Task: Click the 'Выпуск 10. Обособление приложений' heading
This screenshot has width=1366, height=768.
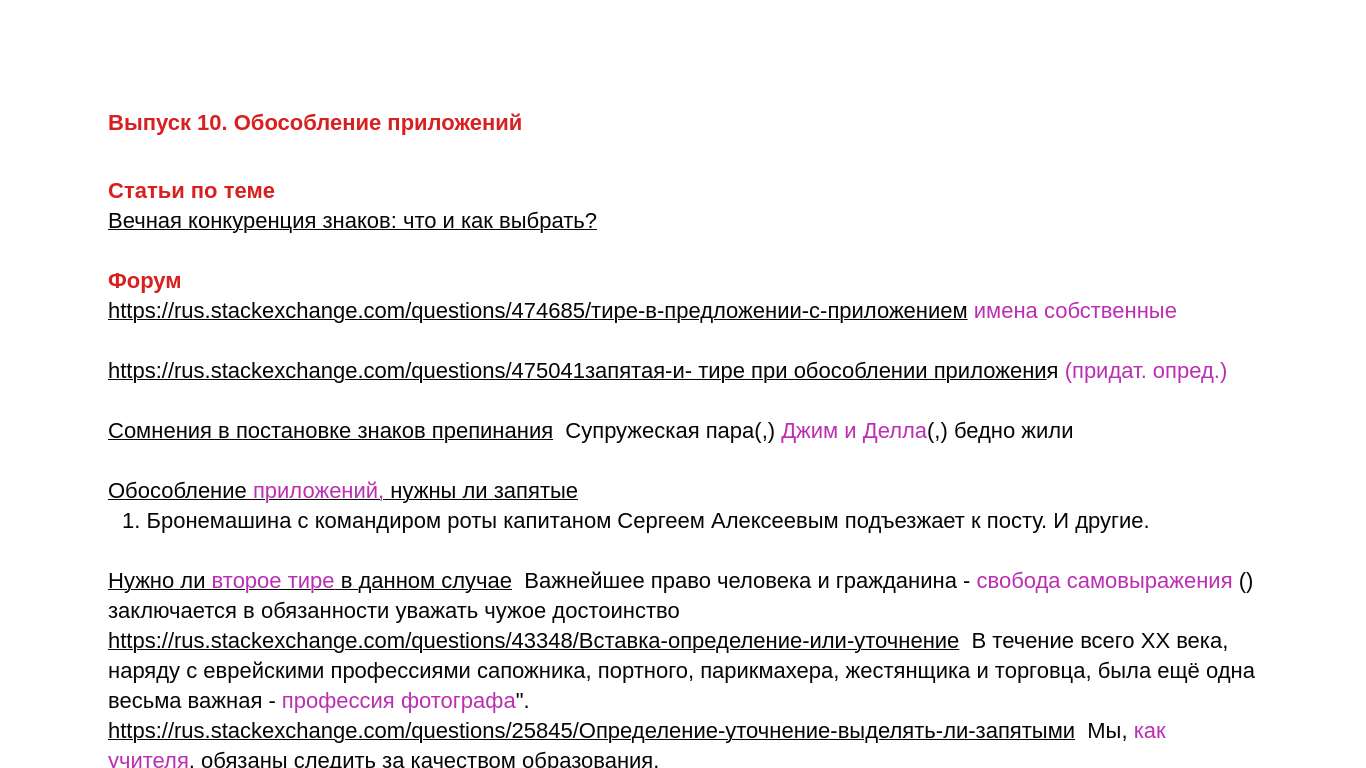Action: (x=315, y=123)
